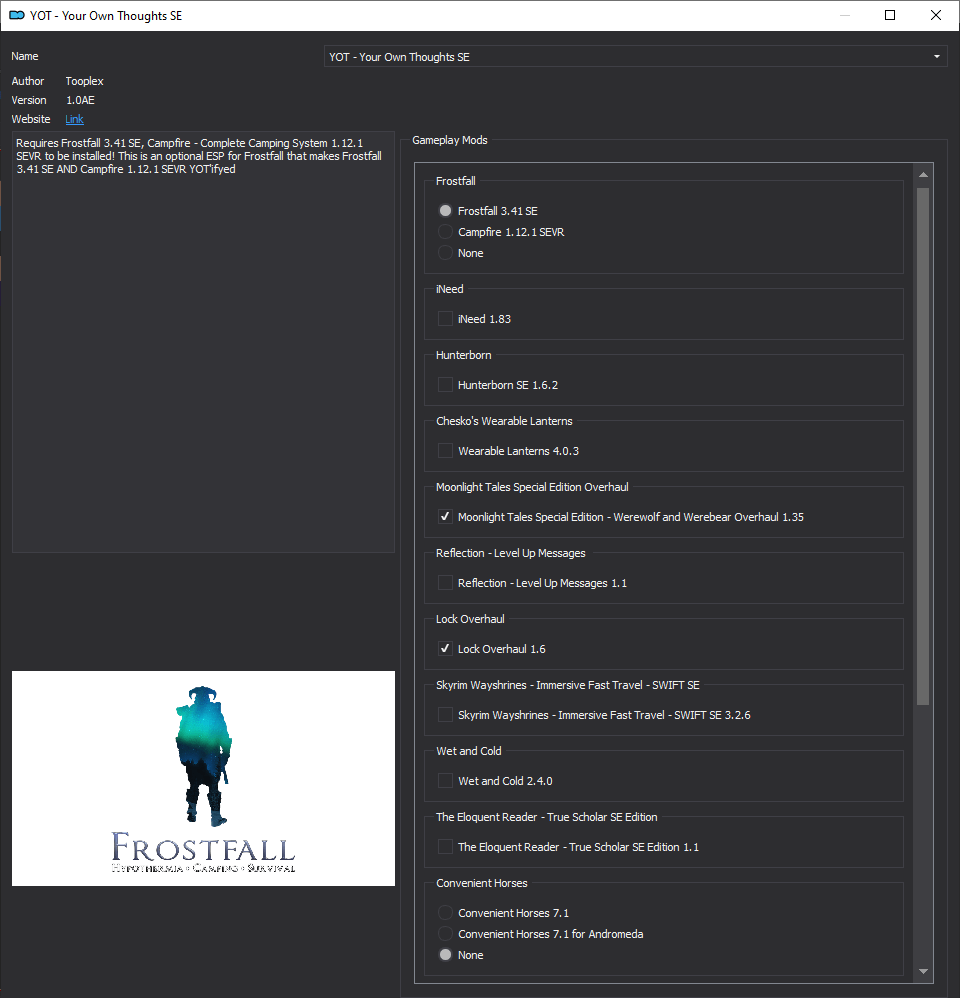Viewport: 960px width, 998px height.
Task: Click the 'The Eloquent Reader - True Scholar SE Edition' group label
Action: click(546, 817)
